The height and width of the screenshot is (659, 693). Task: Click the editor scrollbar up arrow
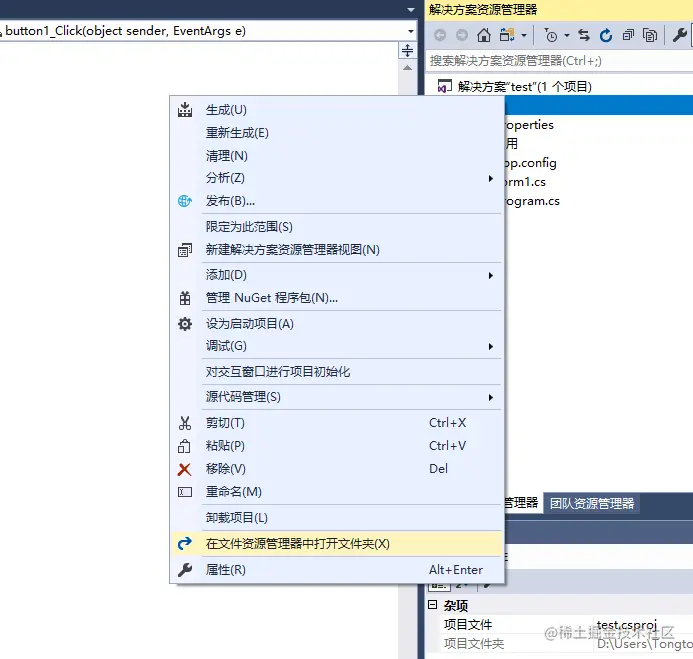(407, 68)
